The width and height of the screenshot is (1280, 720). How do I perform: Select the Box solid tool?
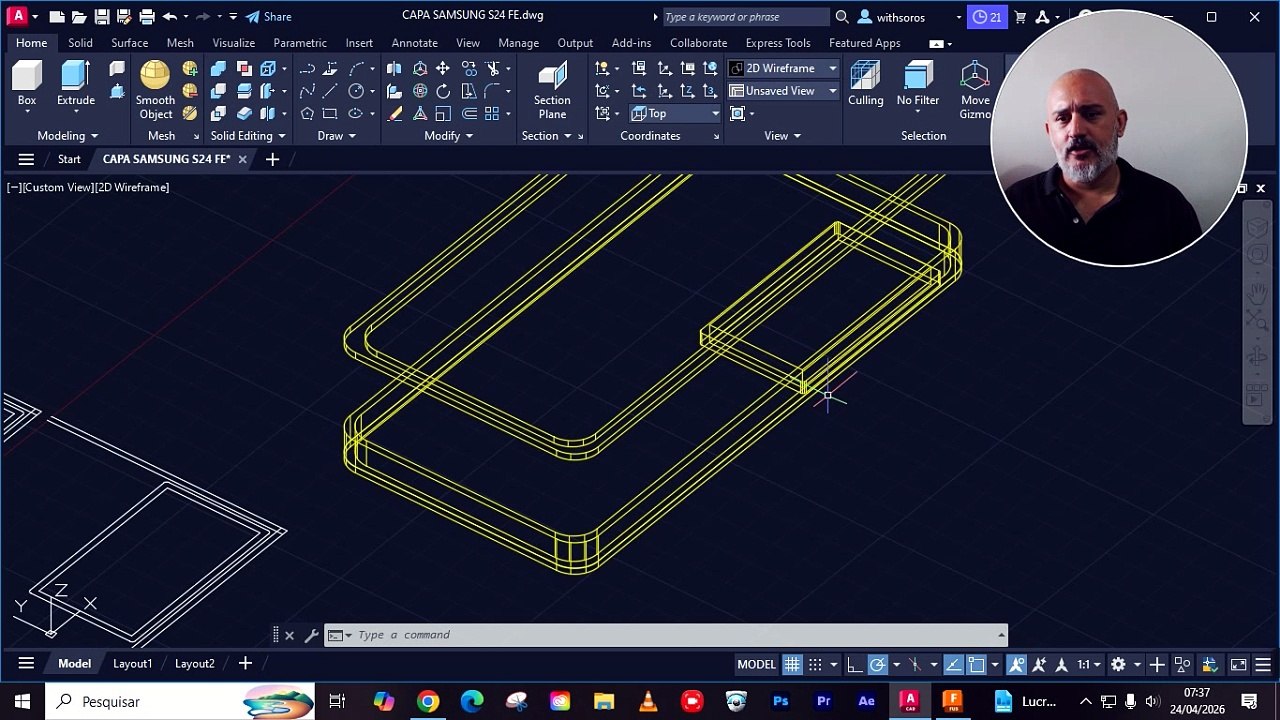point(27,84)
